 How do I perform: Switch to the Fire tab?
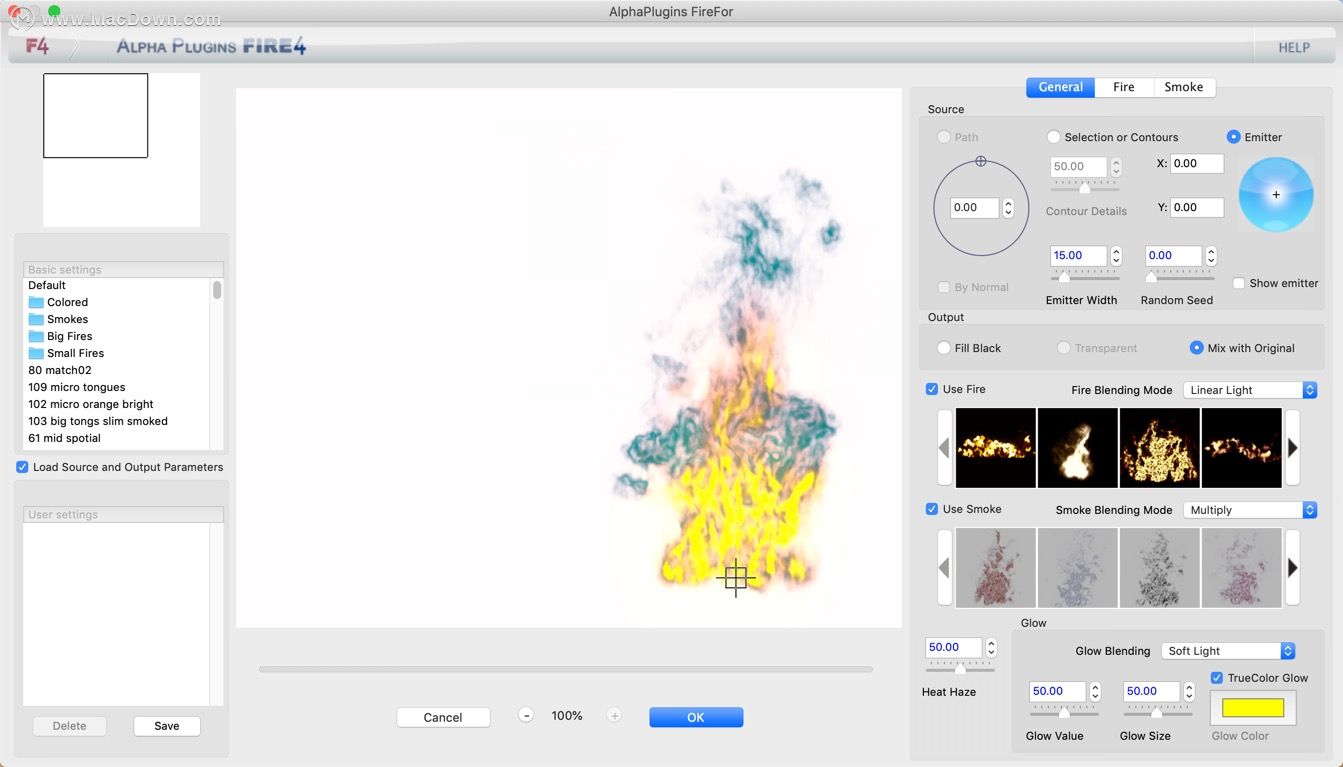point(1124,87)
